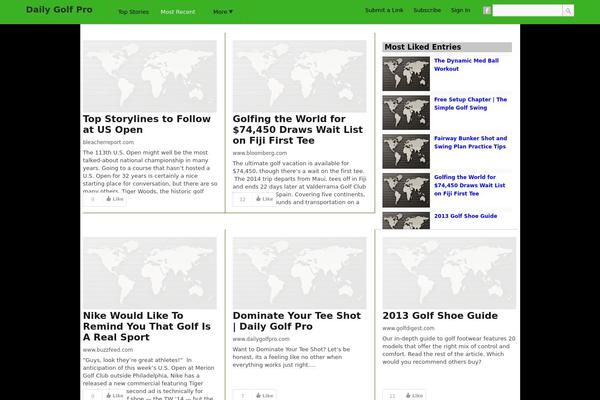Viewport: 600px width, 400px height.
Task: Click the Nike article map image
Action: coord(150,273)
